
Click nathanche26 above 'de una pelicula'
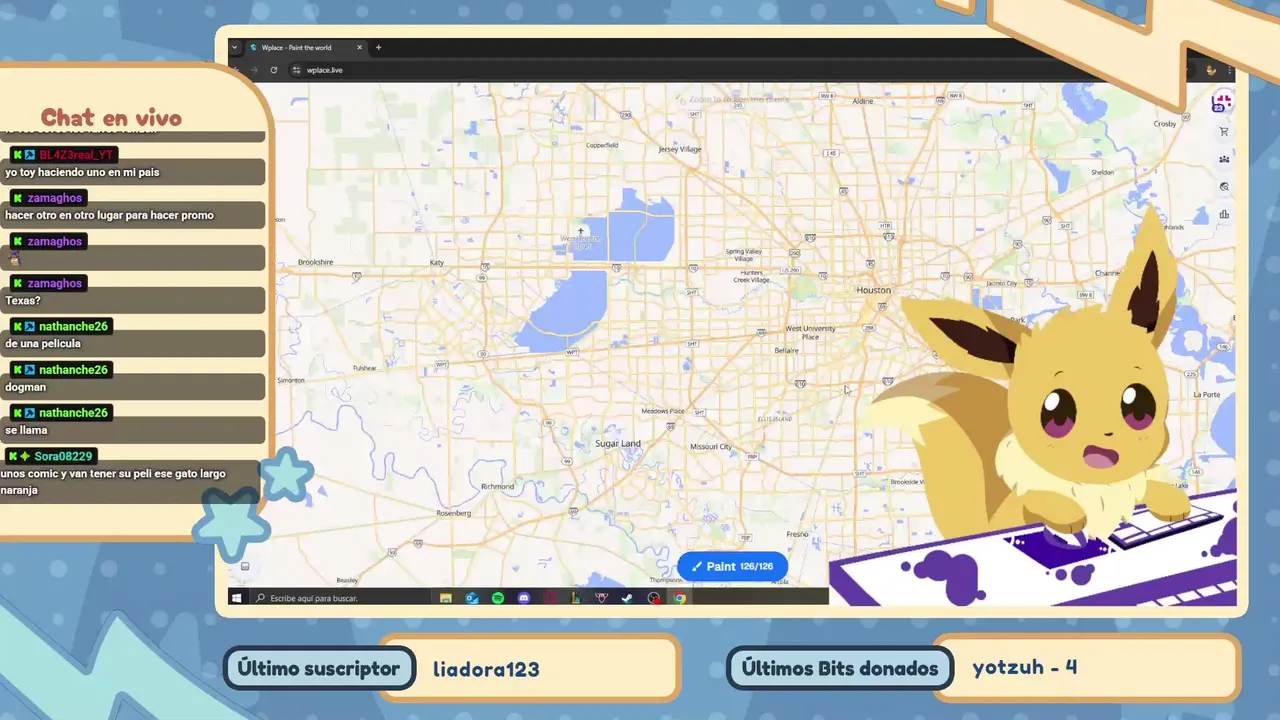pos(73,326)
